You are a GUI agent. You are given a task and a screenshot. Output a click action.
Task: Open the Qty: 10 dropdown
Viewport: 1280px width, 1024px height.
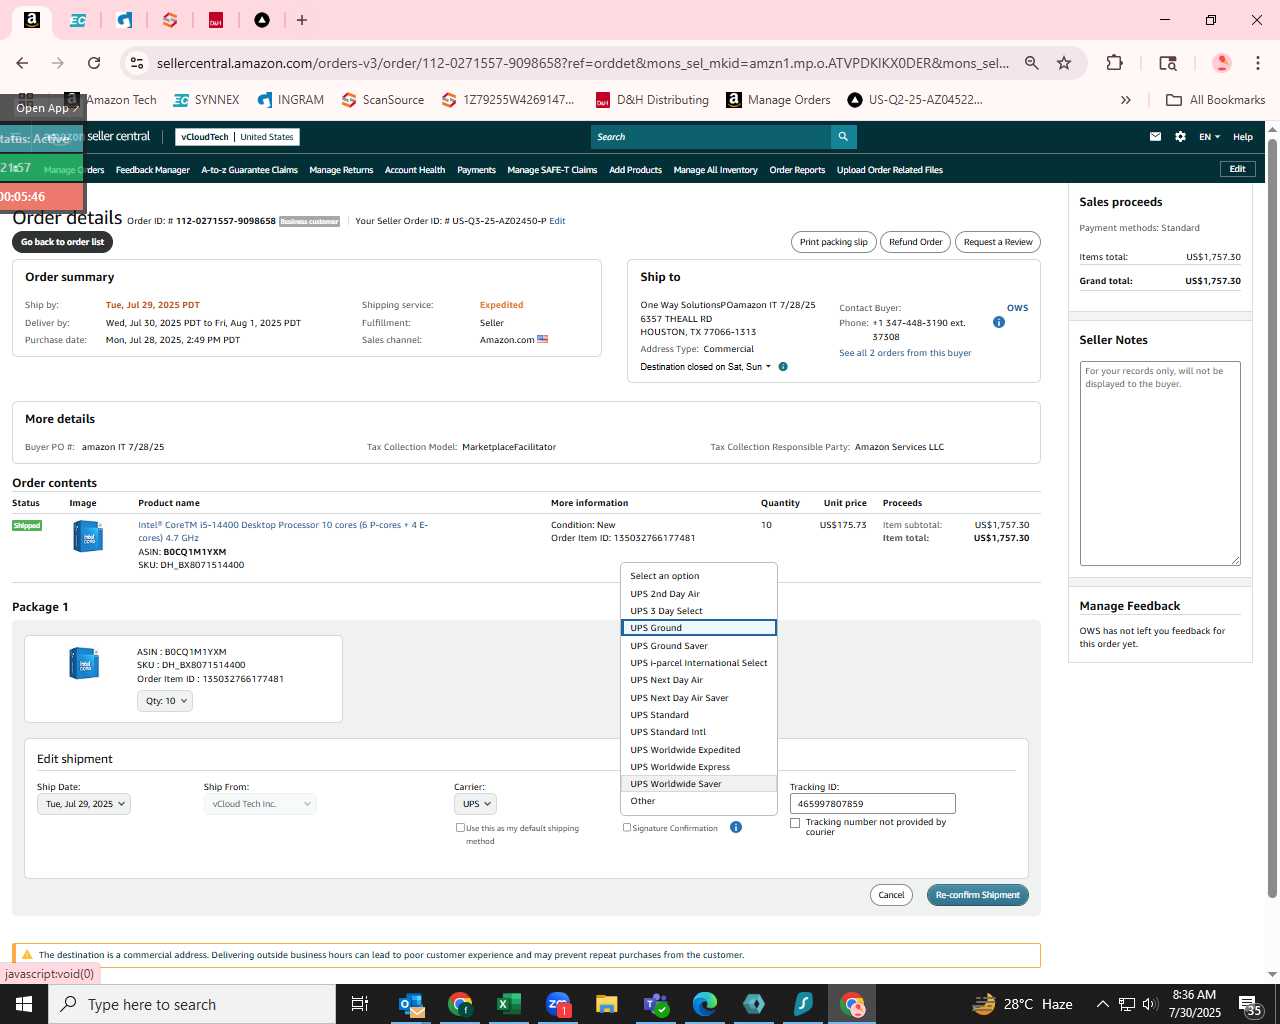click(x=164, y=701)
